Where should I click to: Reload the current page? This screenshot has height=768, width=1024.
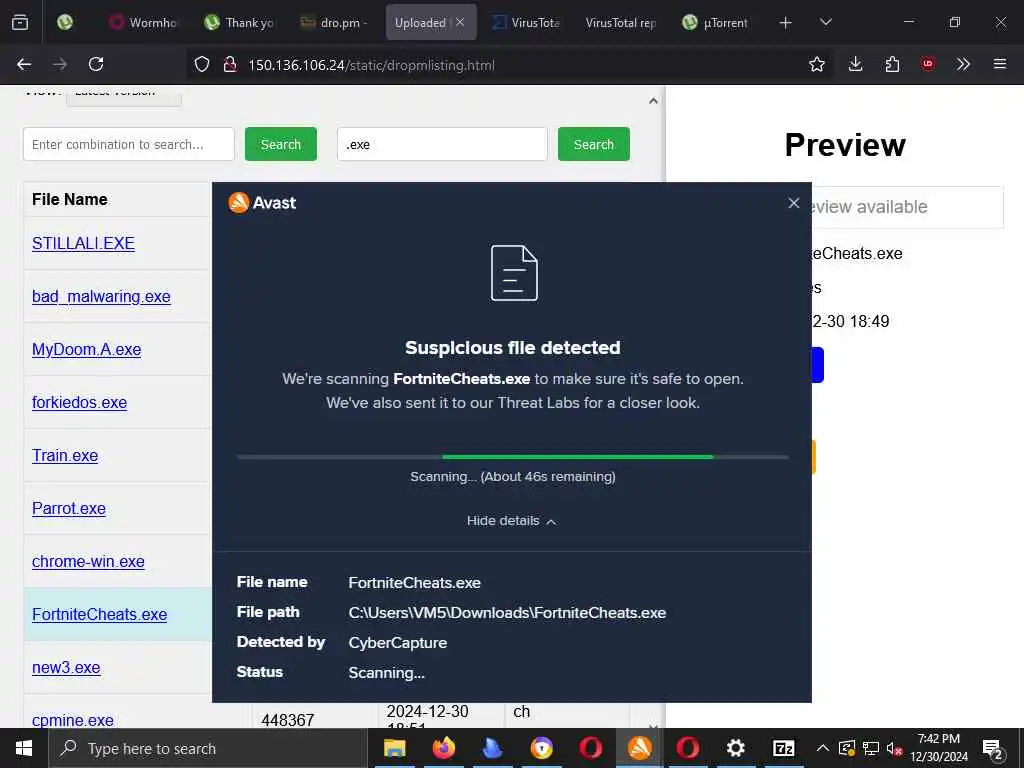tap(96, 64)
